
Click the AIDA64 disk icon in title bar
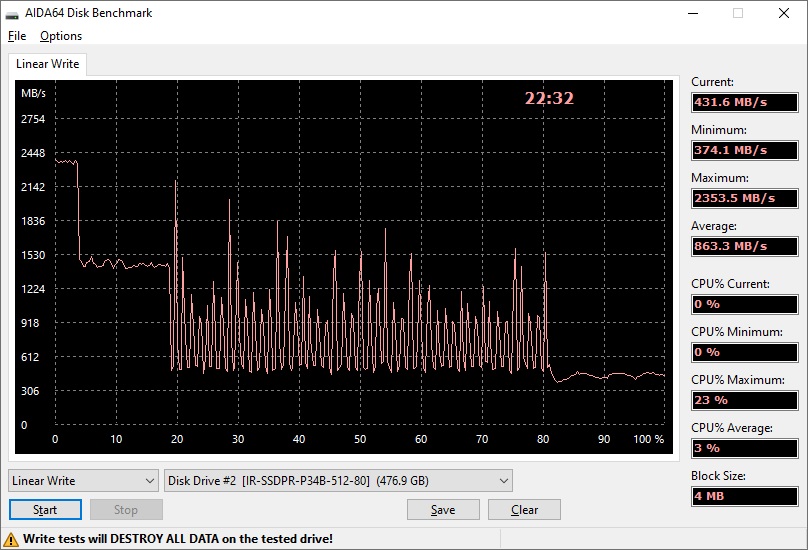click(12, 13)
